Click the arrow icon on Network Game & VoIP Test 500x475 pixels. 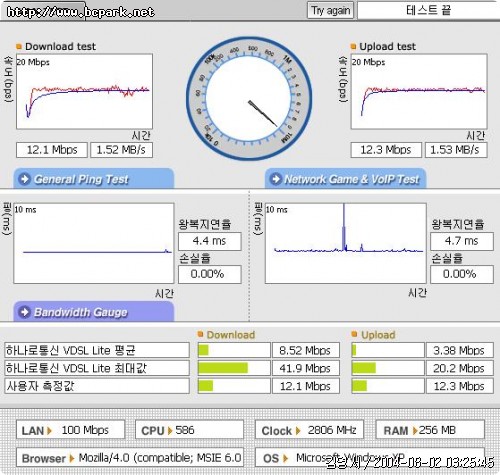[x=276, y=179]
